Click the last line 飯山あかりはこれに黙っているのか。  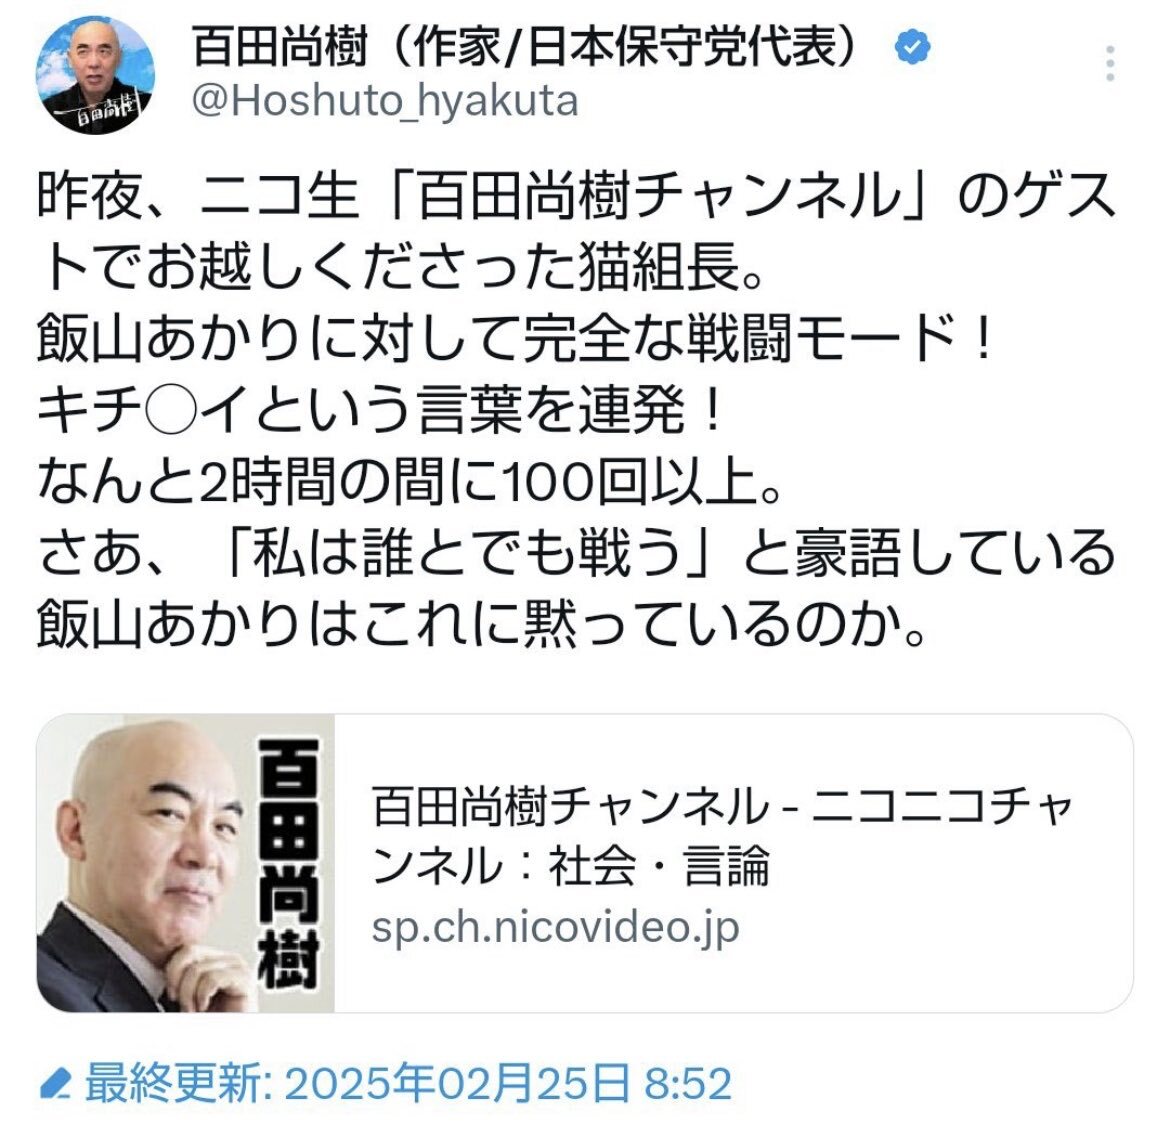[482, 625]
